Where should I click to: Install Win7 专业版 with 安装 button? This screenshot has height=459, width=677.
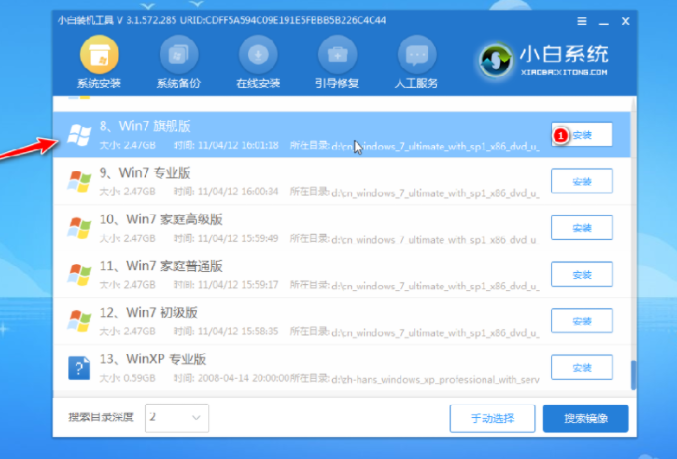[x=582, y=181]
